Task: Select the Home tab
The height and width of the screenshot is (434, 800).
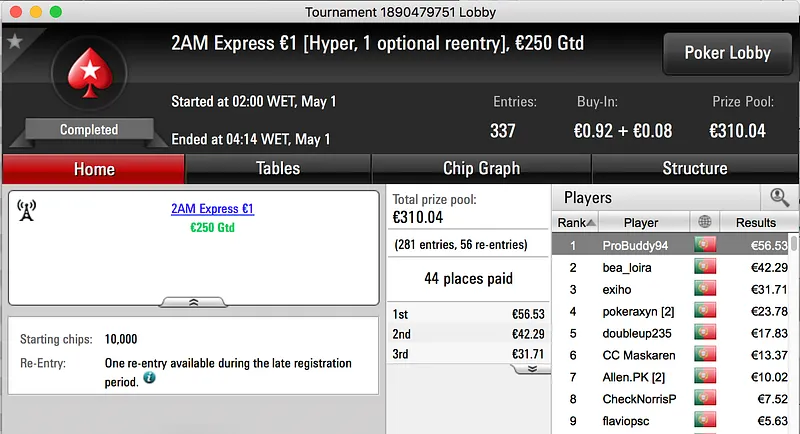Action: click(x=94, y=169)
